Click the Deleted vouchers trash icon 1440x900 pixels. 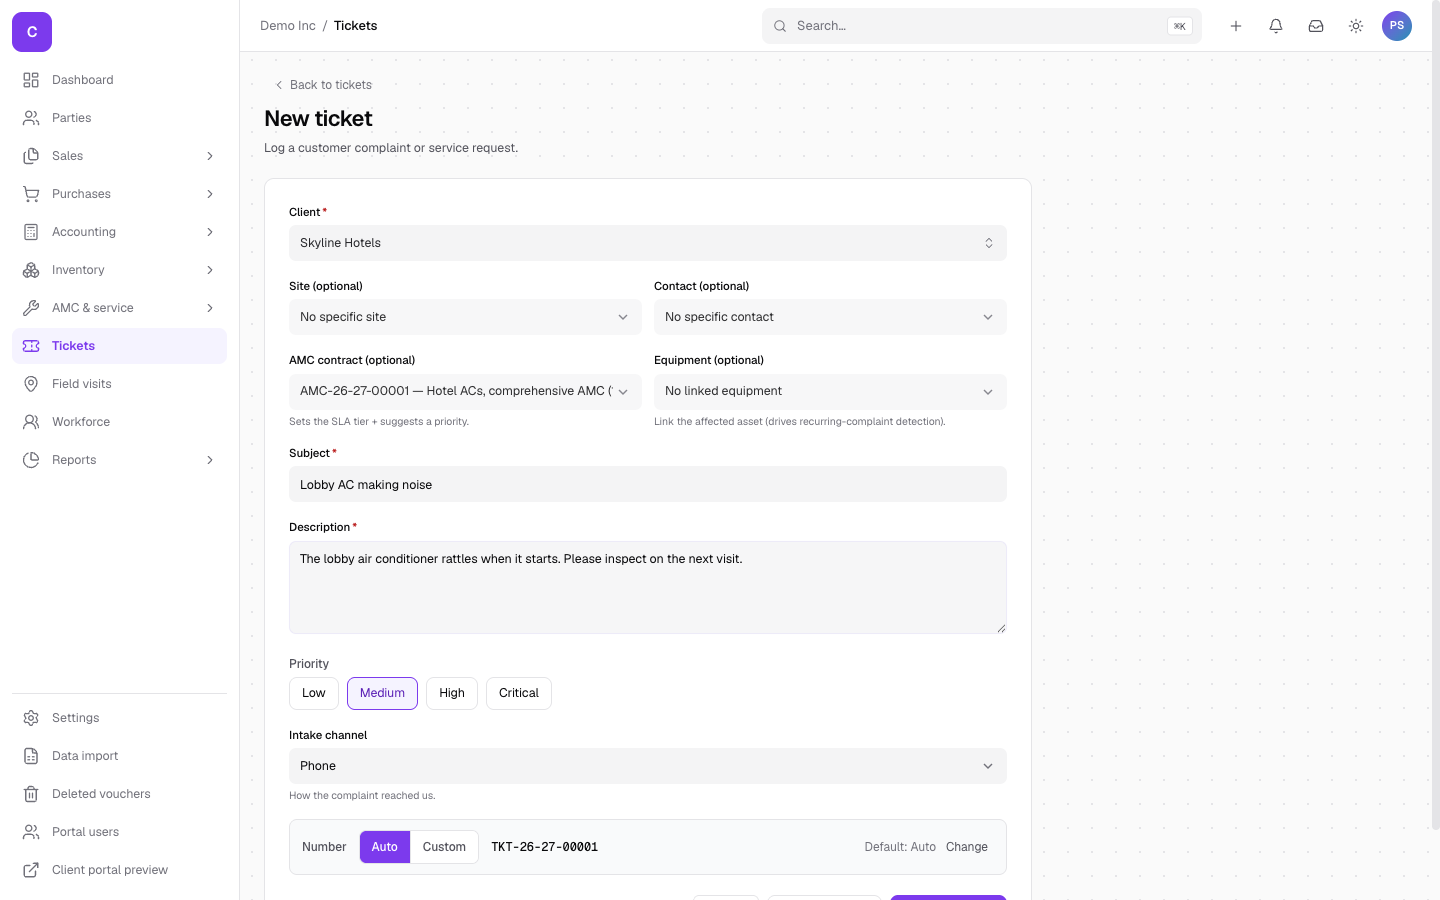pos(31,794)
